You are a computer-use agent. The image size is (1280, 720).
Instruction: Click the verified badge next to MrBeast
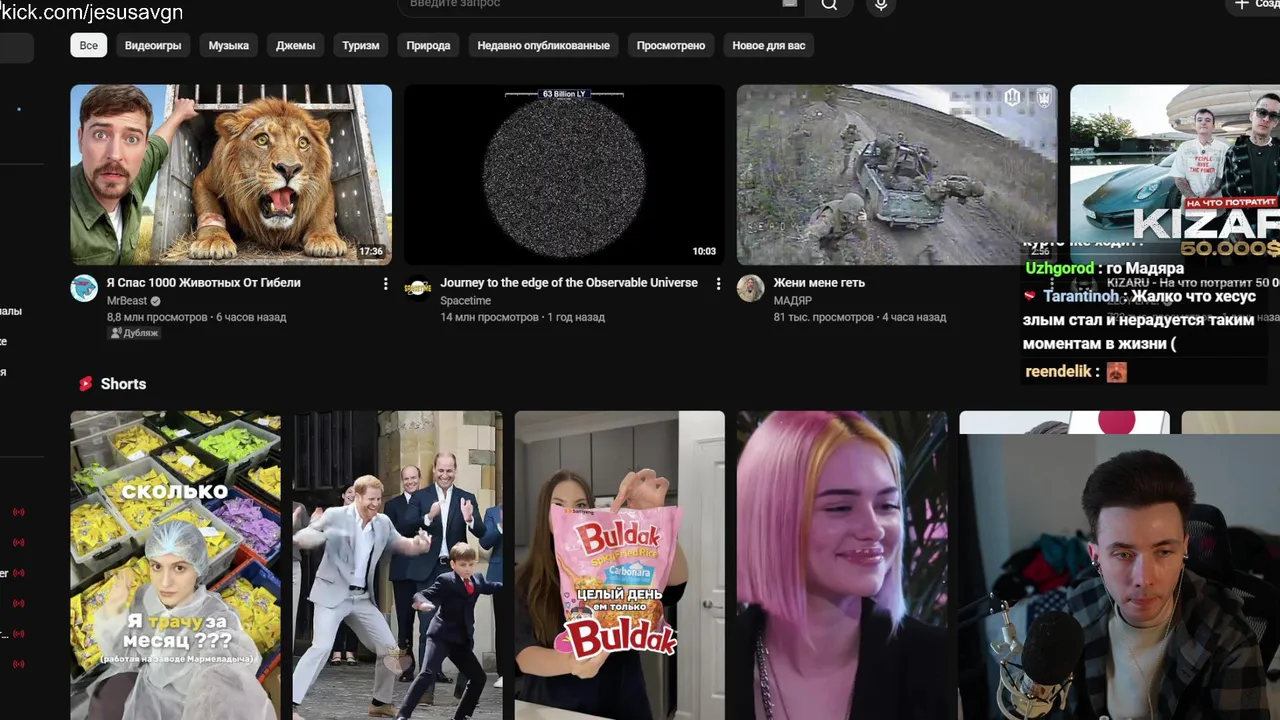click(155, 301)
